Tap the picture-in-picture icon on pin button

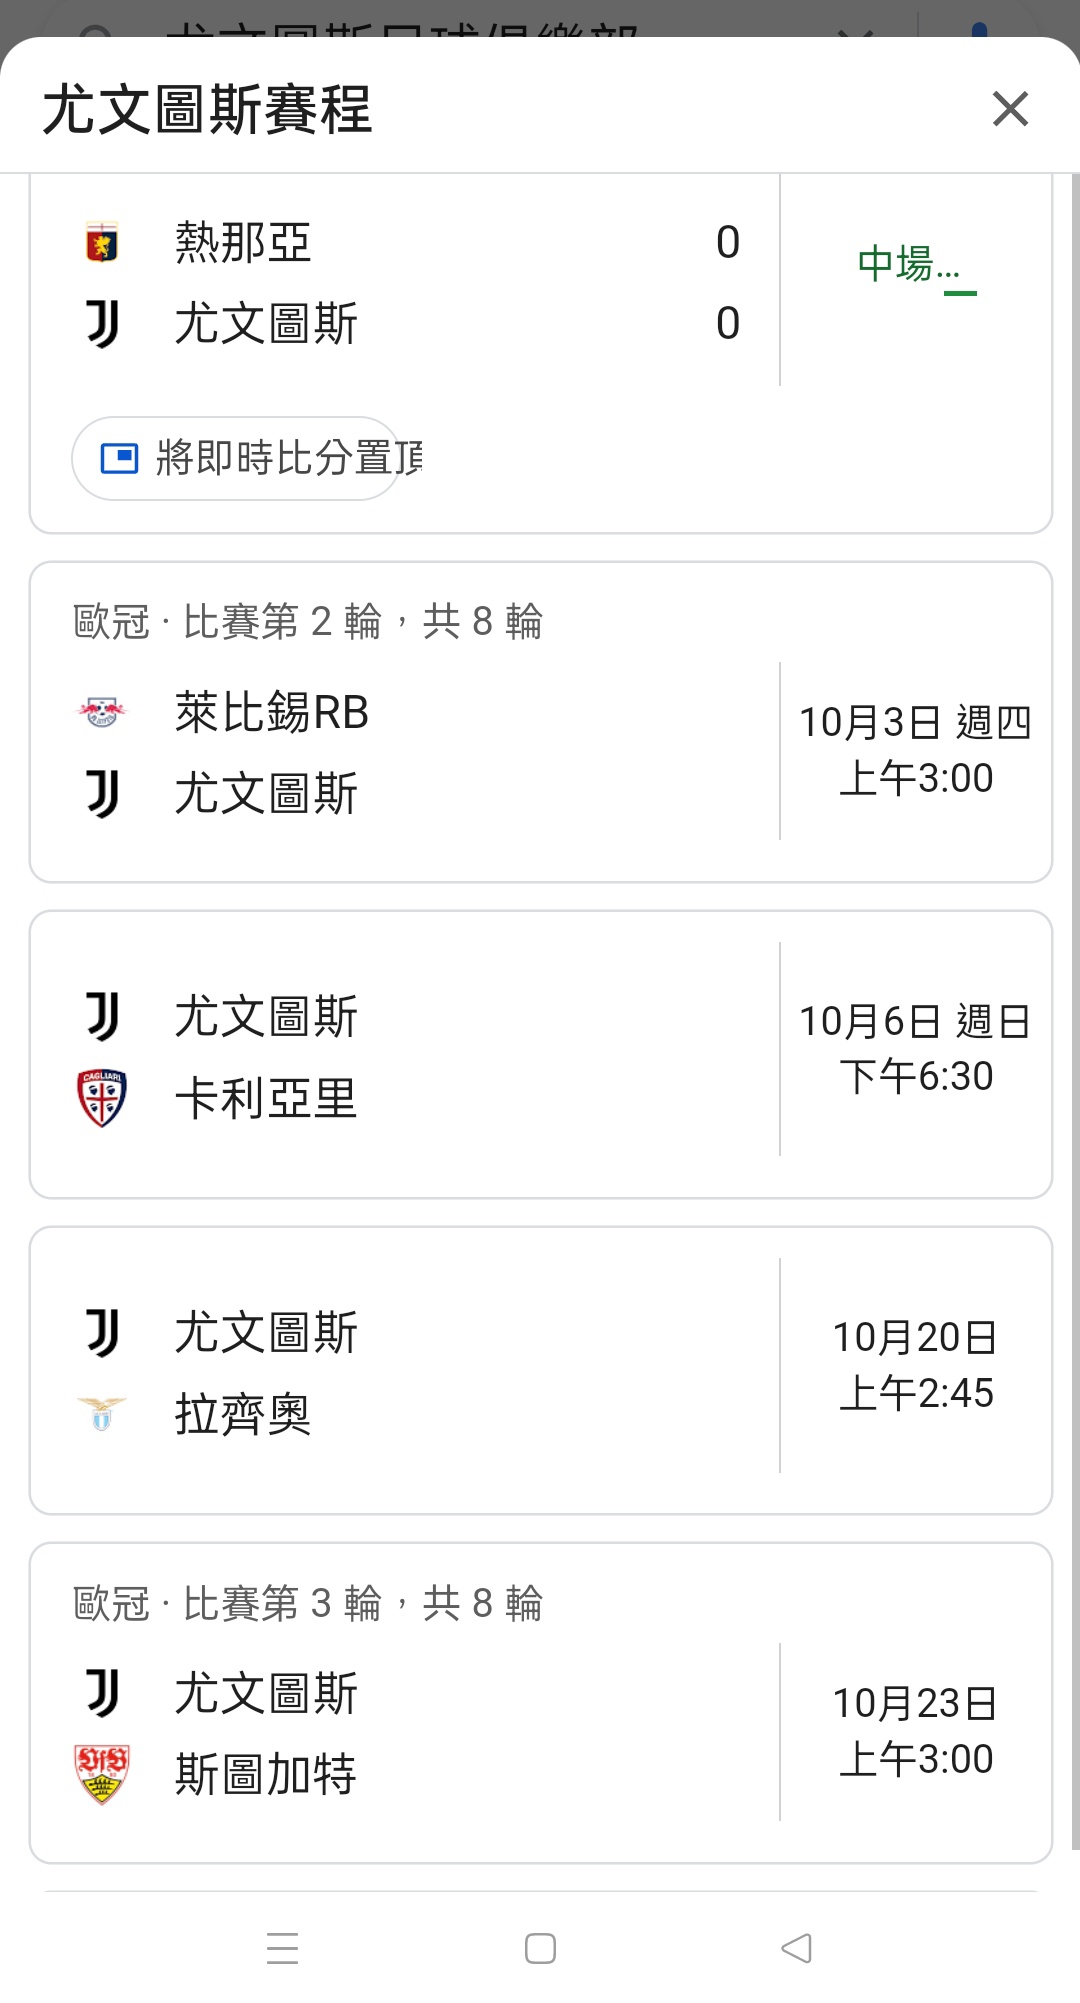point(119,458)
